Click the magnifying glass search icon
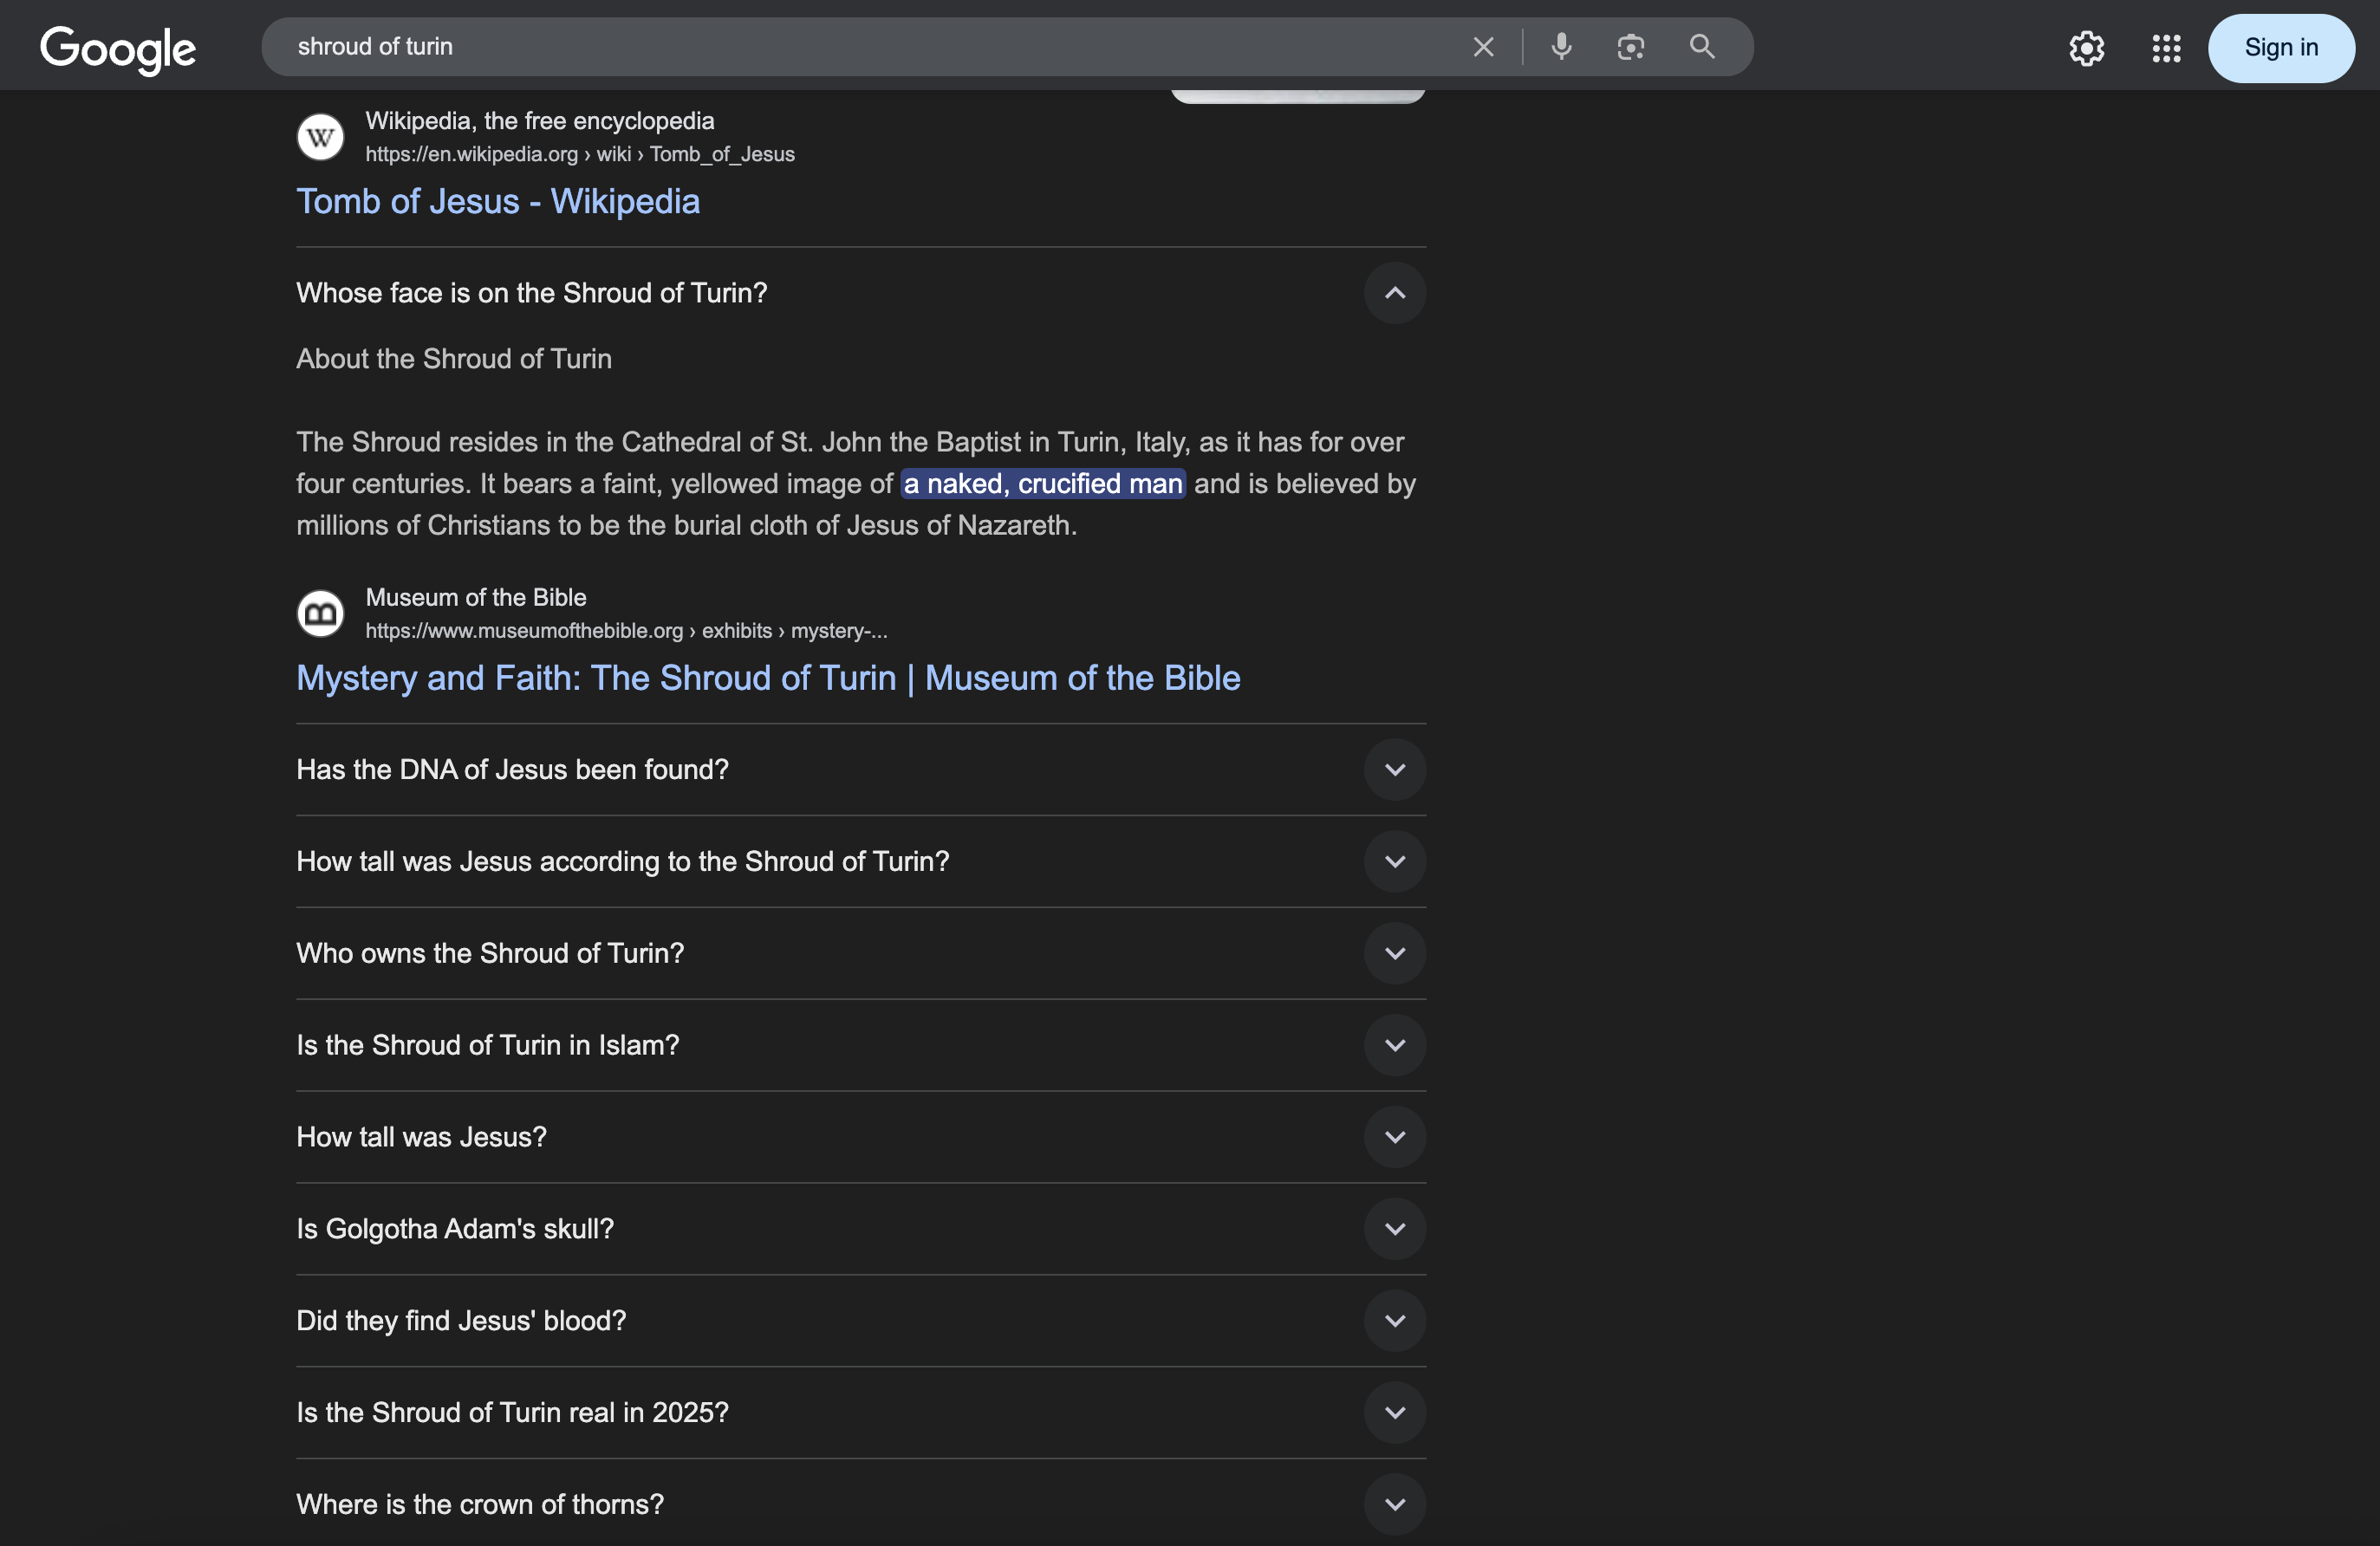The image size is (2380, 1546). [1702, 47]
